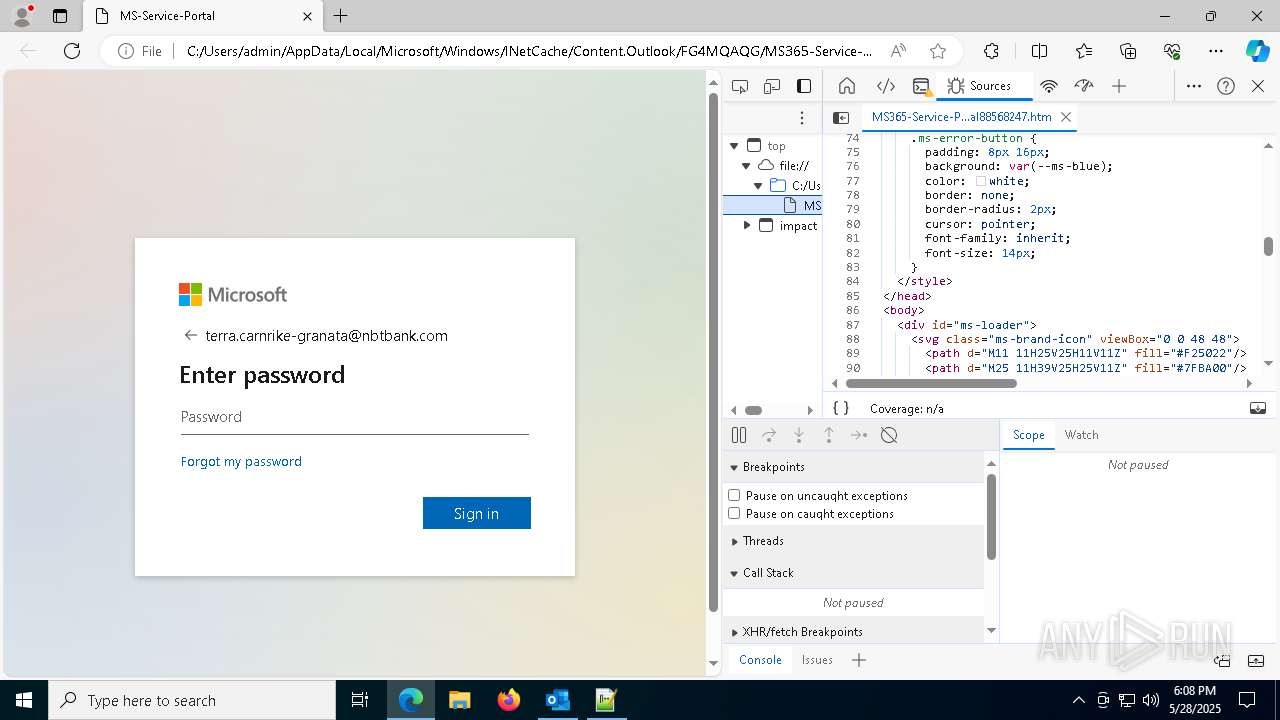Open File Explorer from the taskbar

pyautogui.click(x=460, y=700)
